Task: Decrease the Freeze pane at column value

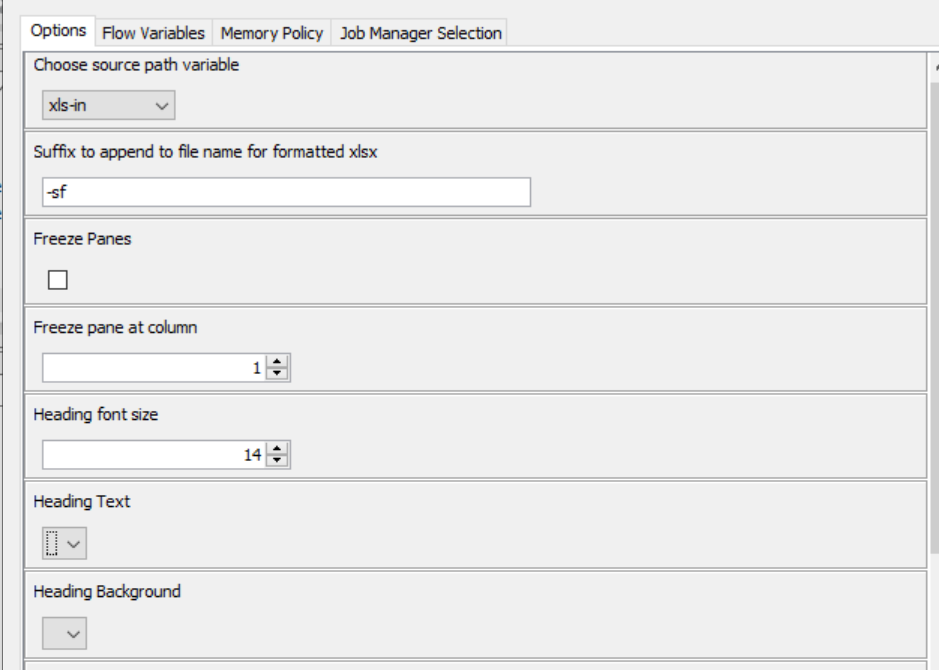Action: (277, 374)
